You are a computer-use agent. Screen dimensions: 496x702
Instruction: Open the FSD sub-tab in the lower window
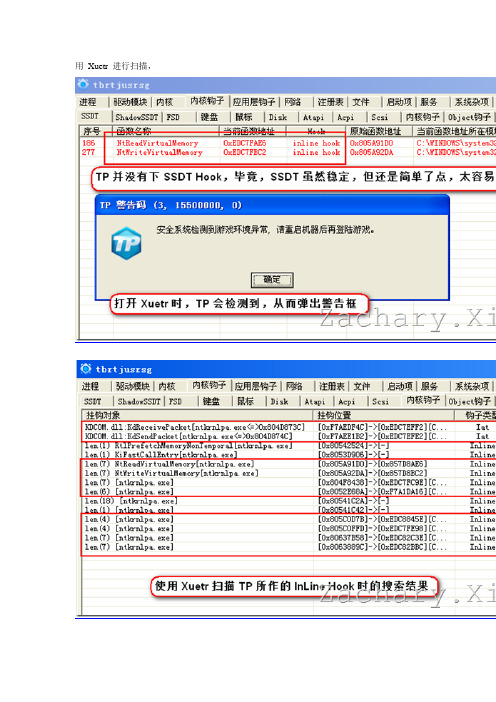pos(175,401)
